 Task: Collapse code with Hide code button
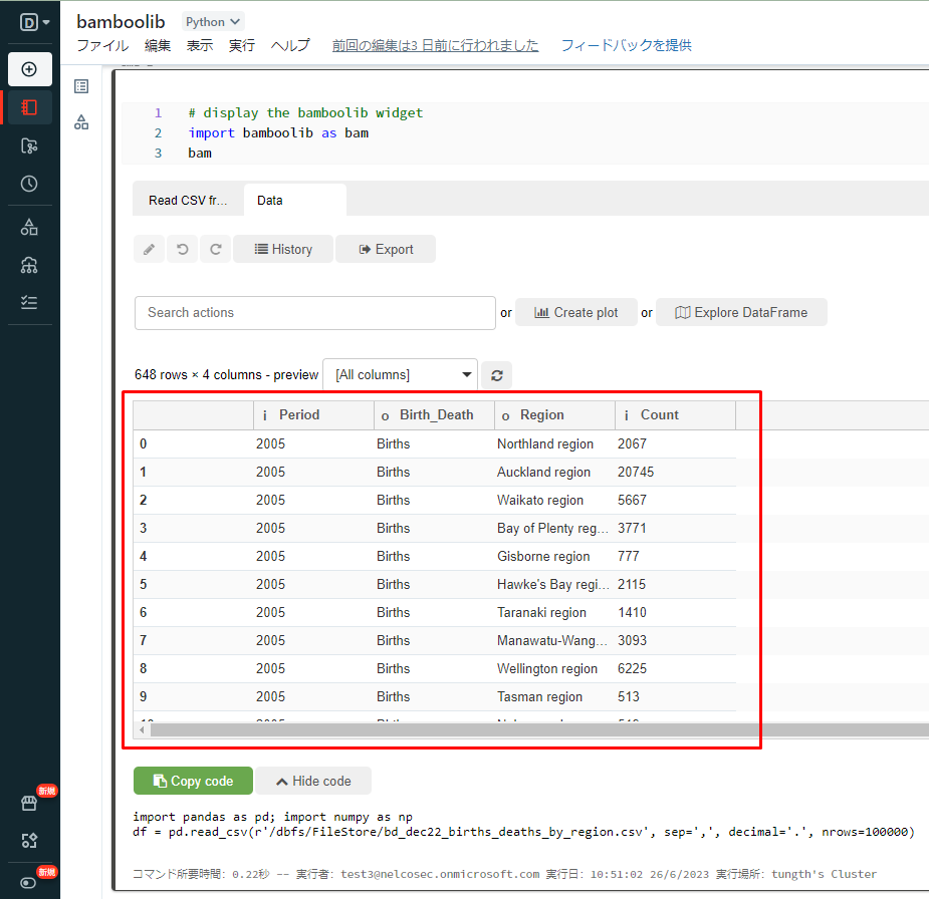(313, 781)
